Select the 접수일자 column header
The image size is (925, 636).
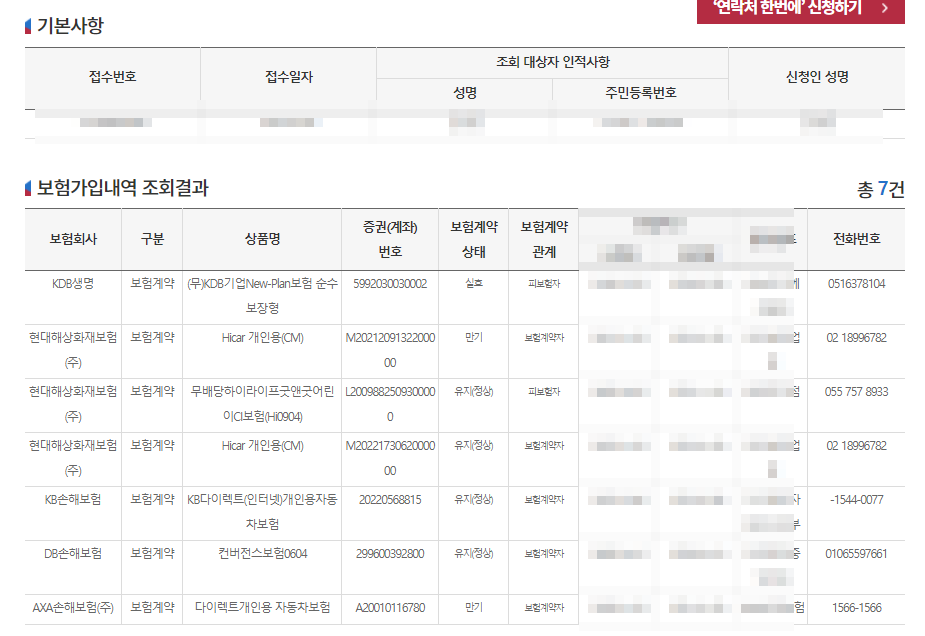coord(288,77)
